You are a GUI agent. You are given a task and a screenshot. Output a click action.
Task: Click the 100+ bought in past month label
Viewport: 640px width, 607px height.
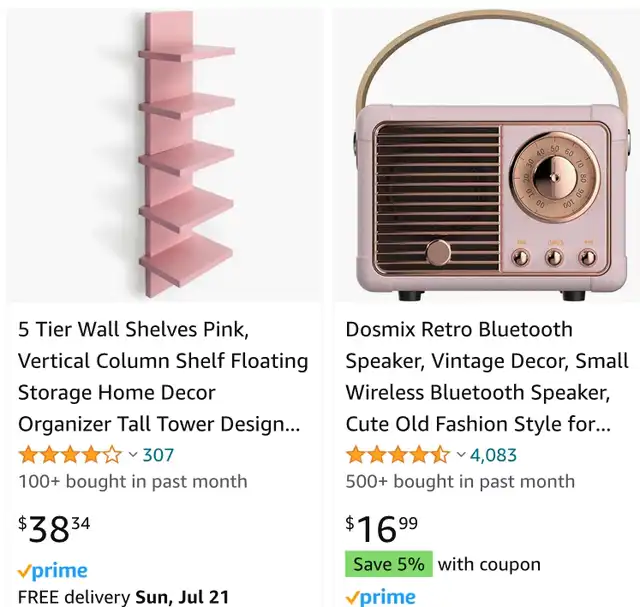(133, 482)
